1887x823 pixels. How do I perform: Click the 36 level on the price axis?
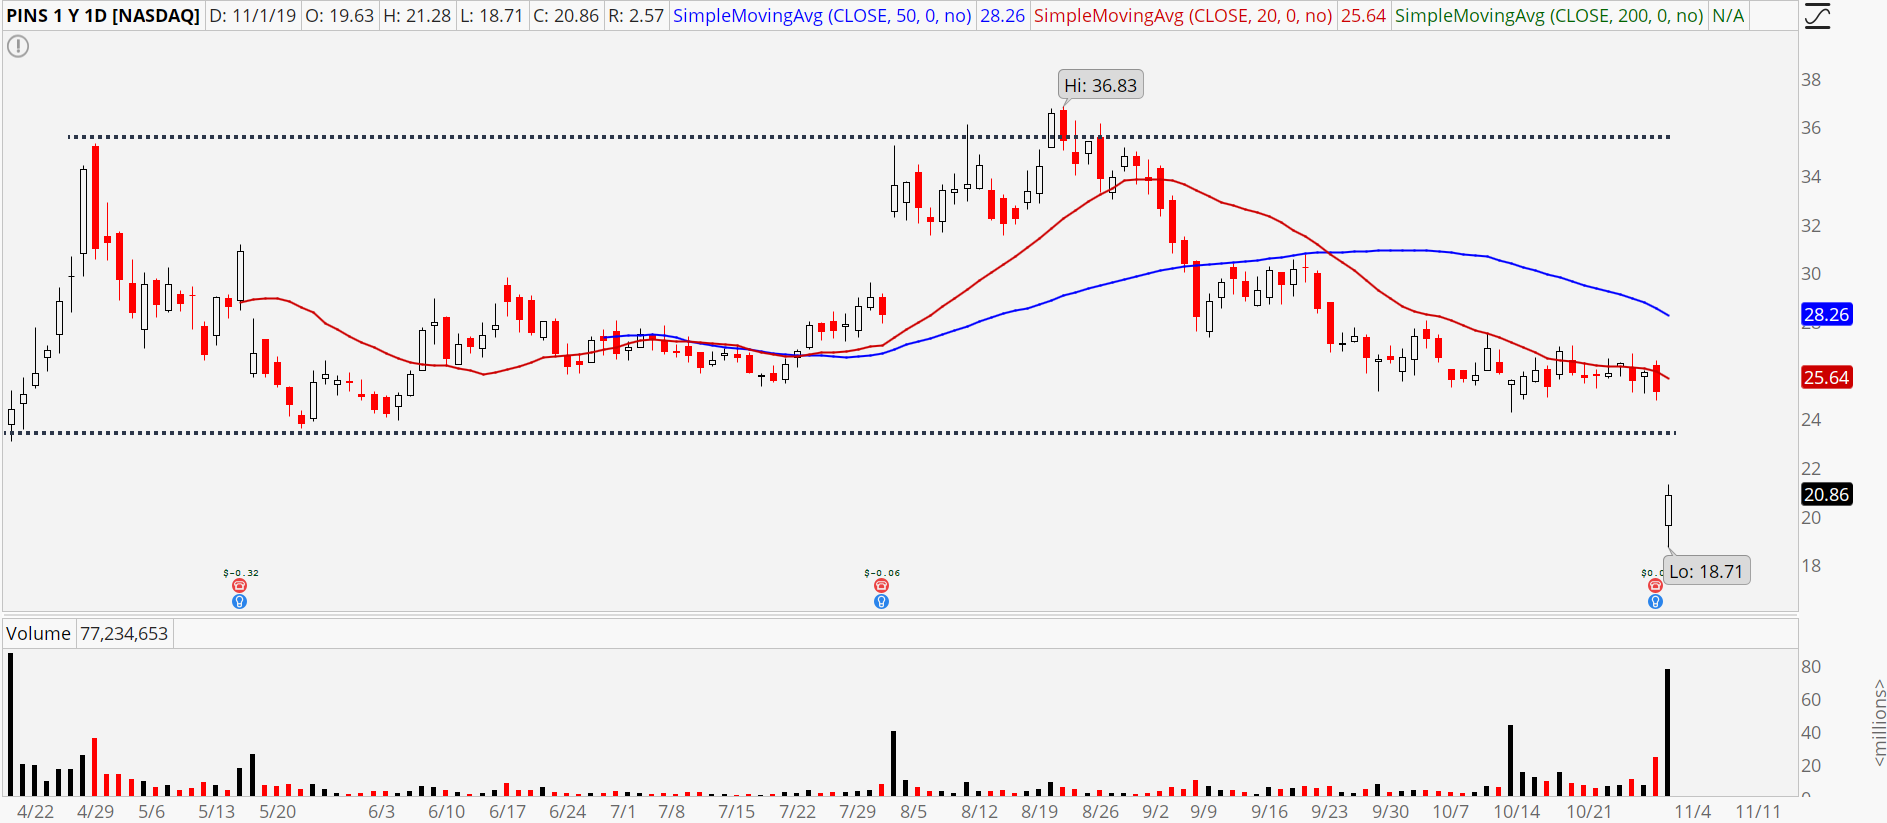[1811, 127]
